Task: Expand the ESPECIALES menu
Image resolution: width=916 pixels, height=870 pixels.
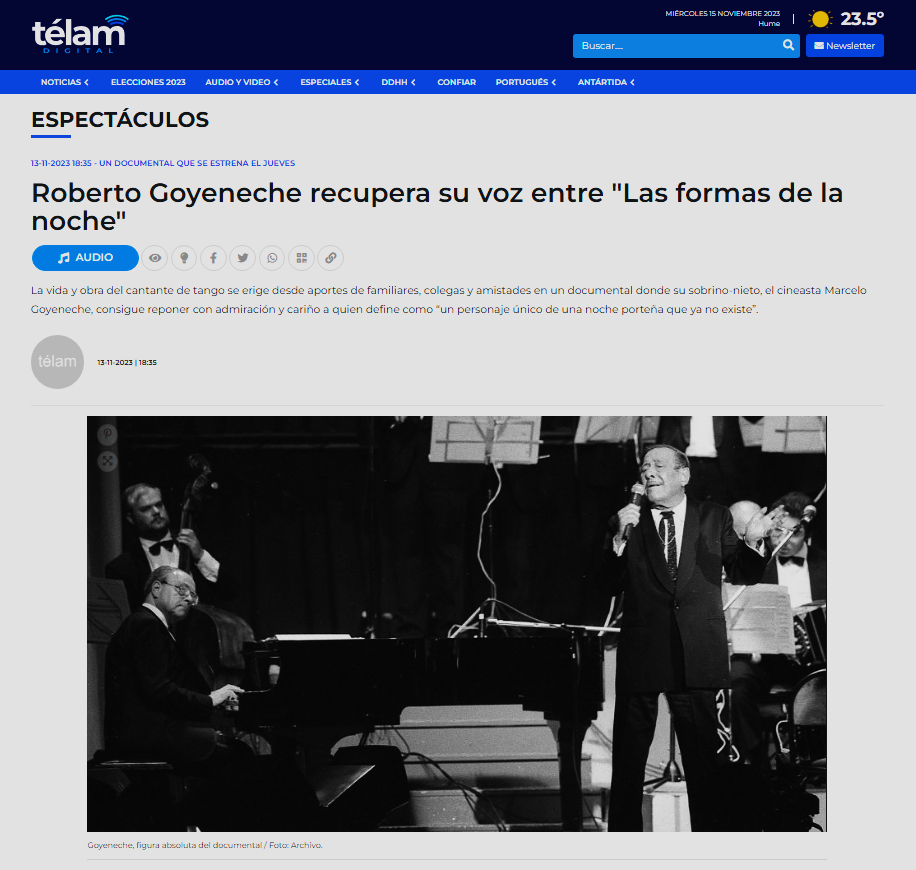Action: coord(329,82)
